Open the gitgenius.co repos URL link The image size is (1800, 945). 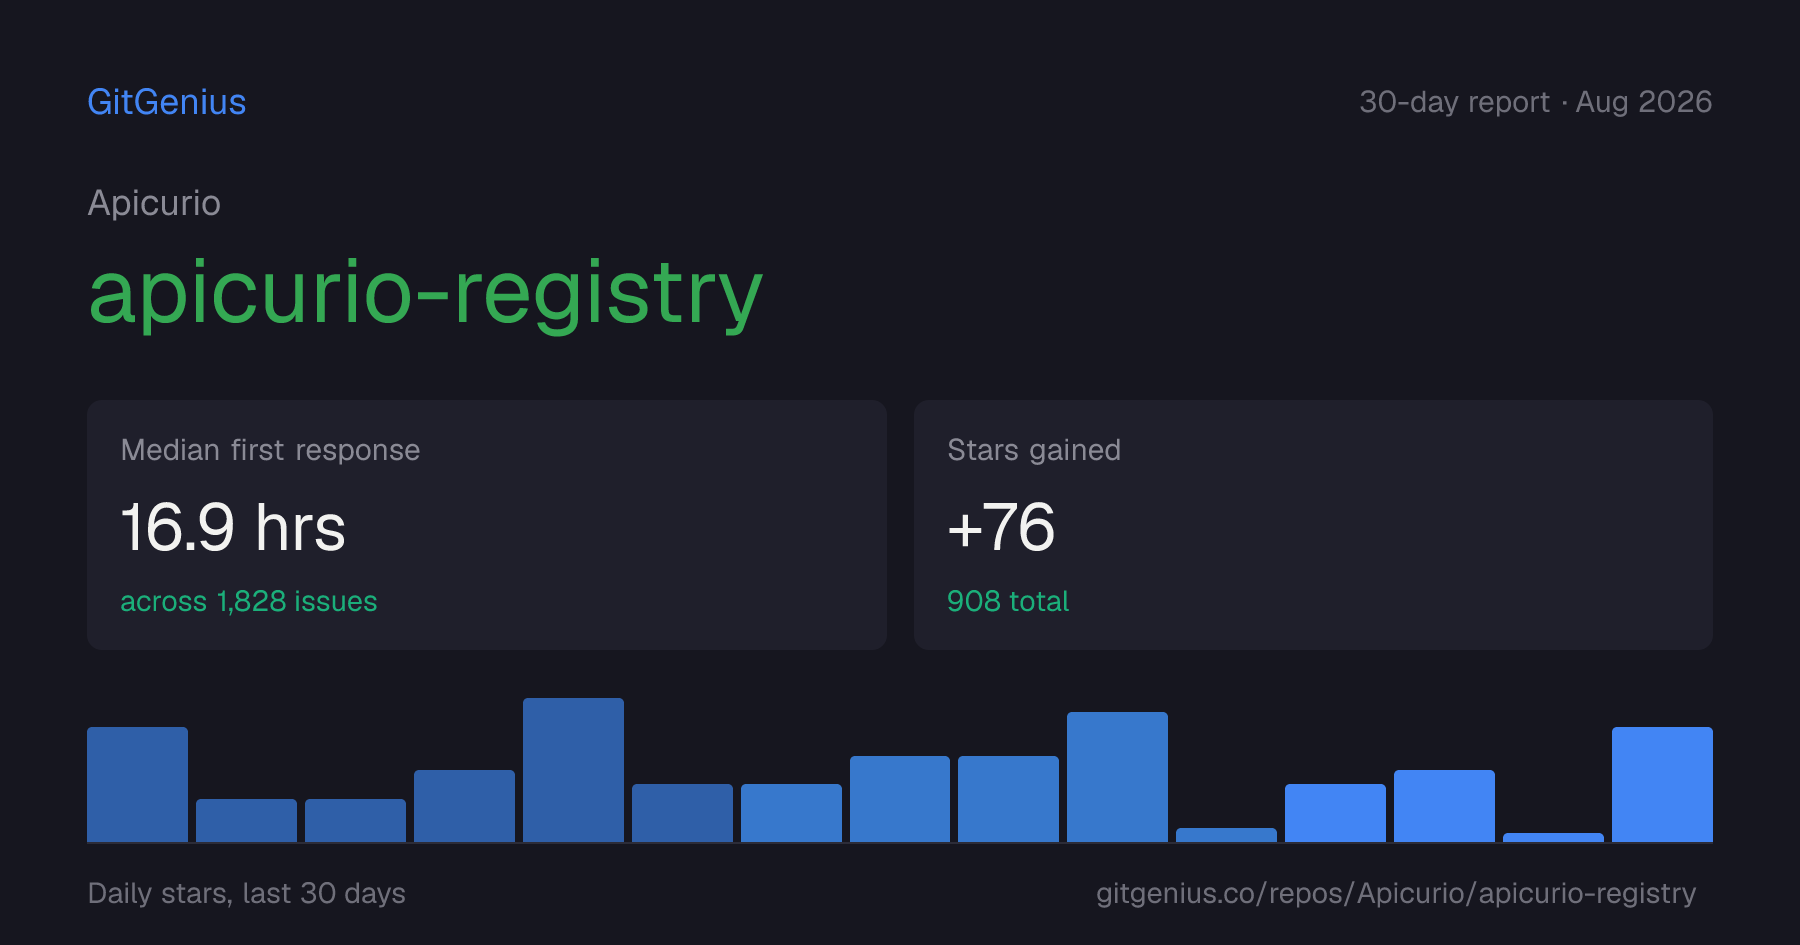click(1396, 893)
